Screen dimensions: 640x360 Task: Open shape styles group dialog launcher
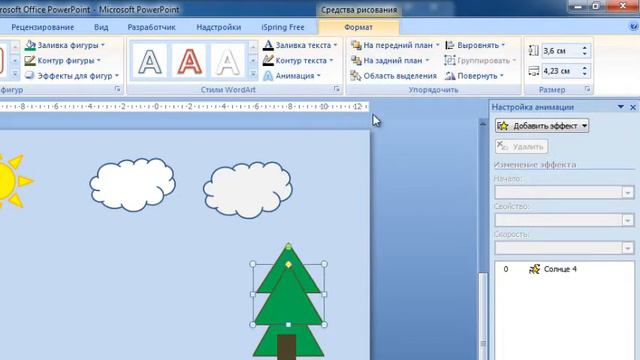118,89
